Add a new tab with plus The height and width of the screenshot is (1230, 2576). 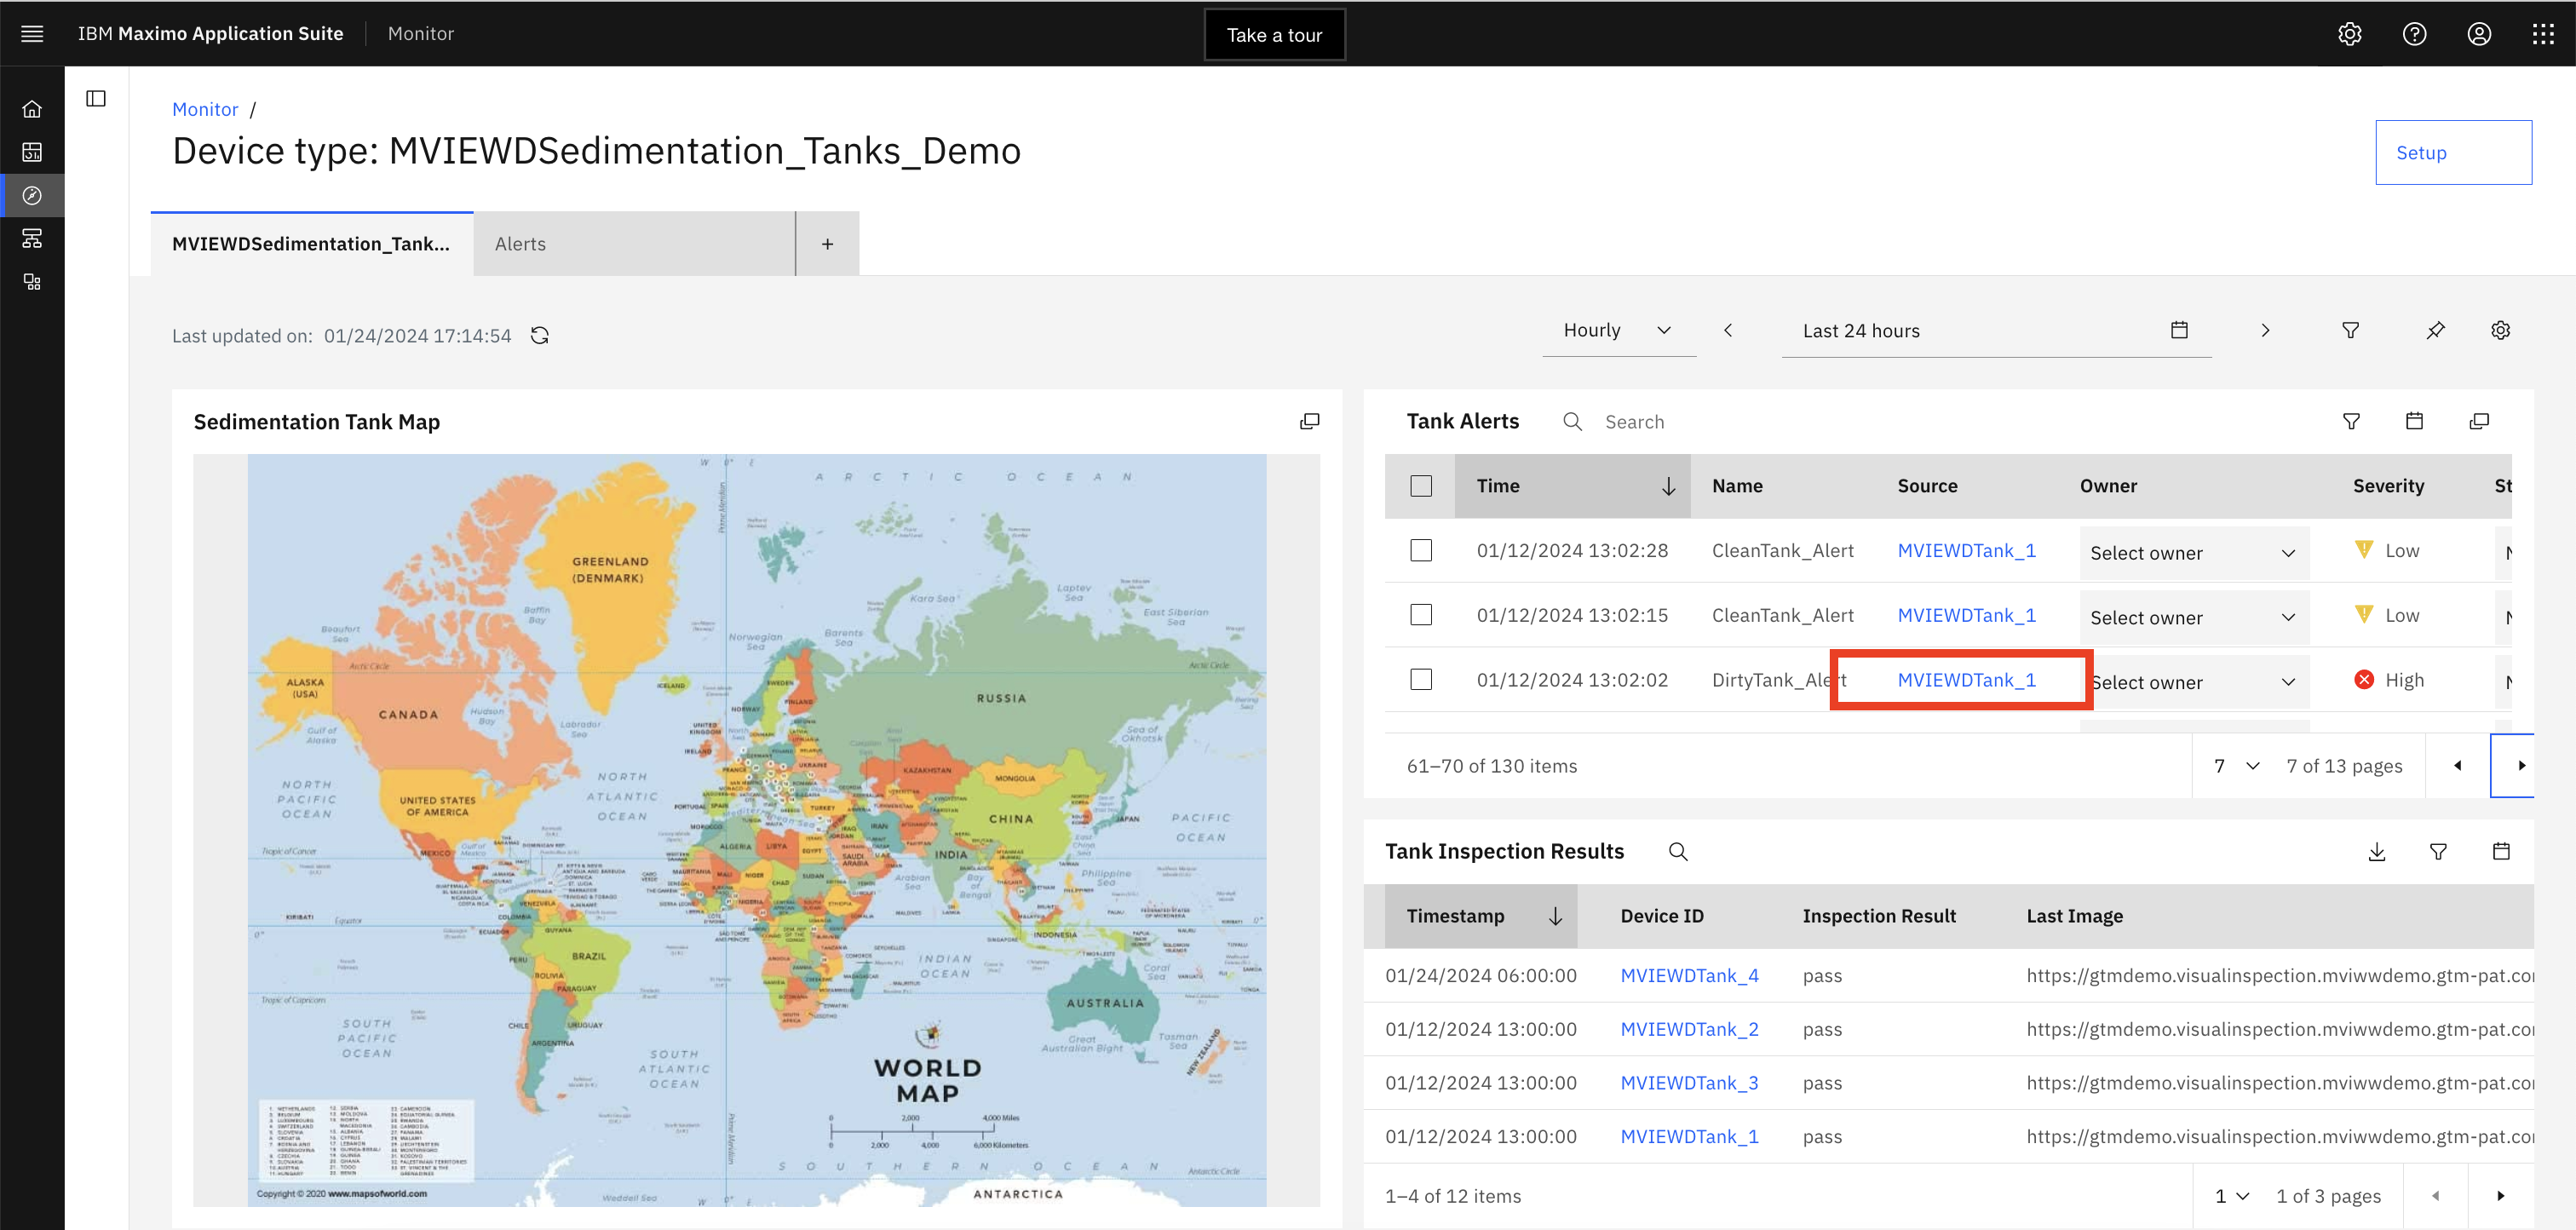click(x=827, y=244)
